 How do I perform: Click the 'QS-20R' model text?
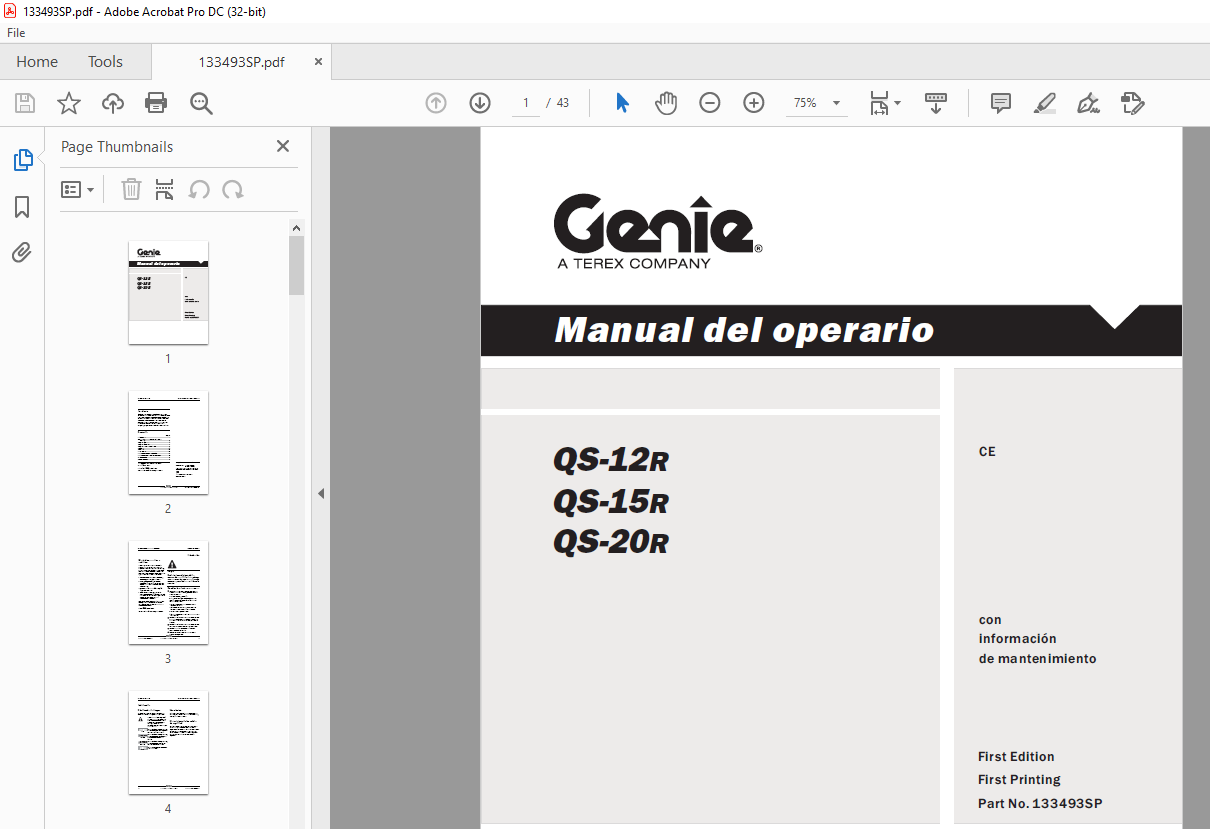point(610,542)
